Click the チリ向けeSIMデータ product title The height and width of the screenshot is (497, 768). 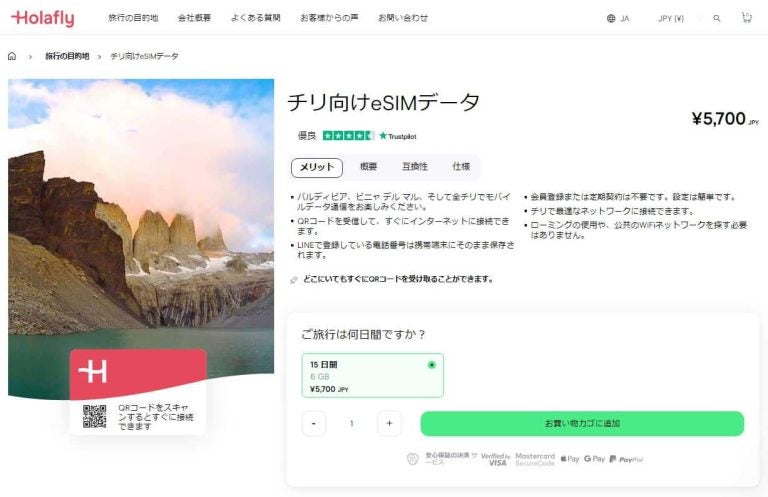tap(384, 103)
